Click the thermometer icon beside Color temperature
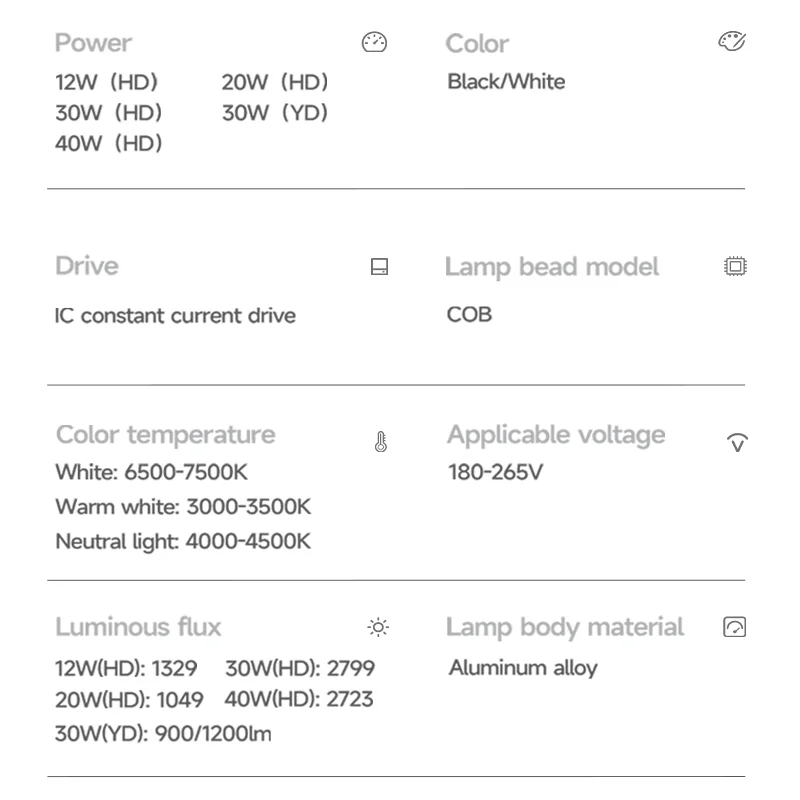This screenshot has height=800, width=800. point(381,442)
